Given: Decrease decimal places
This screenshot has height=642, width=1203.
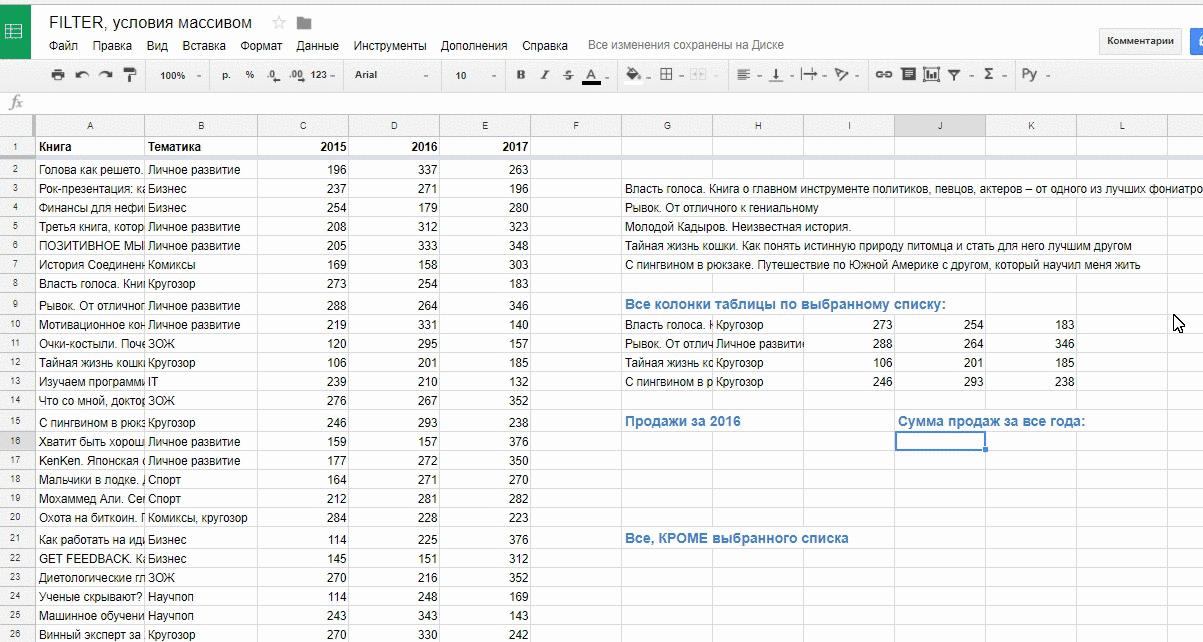Looking at the screenshot, I should click(274, 75).
